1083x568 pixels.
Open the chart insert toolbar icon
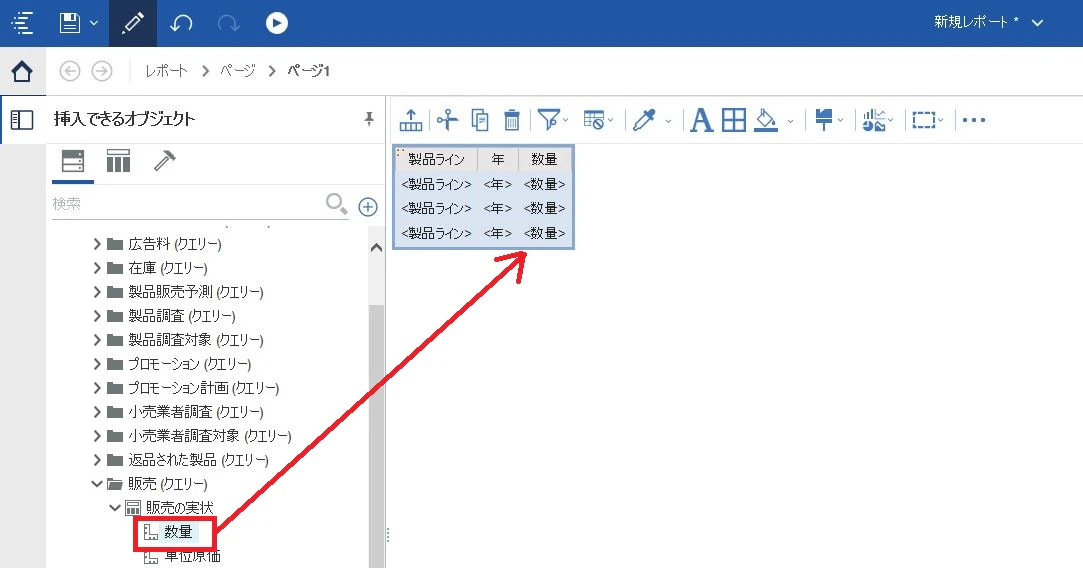click(878, 120)
